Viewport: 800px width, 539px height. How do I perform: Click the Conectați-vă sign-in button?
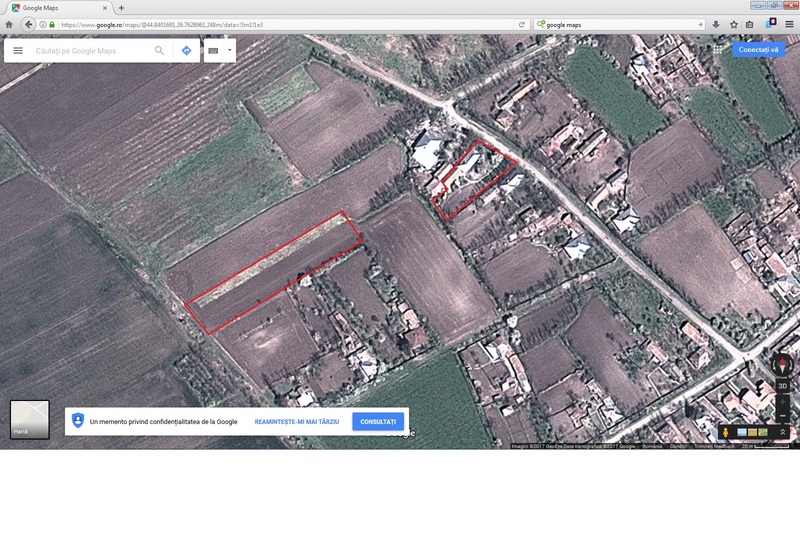coord(758,49)
